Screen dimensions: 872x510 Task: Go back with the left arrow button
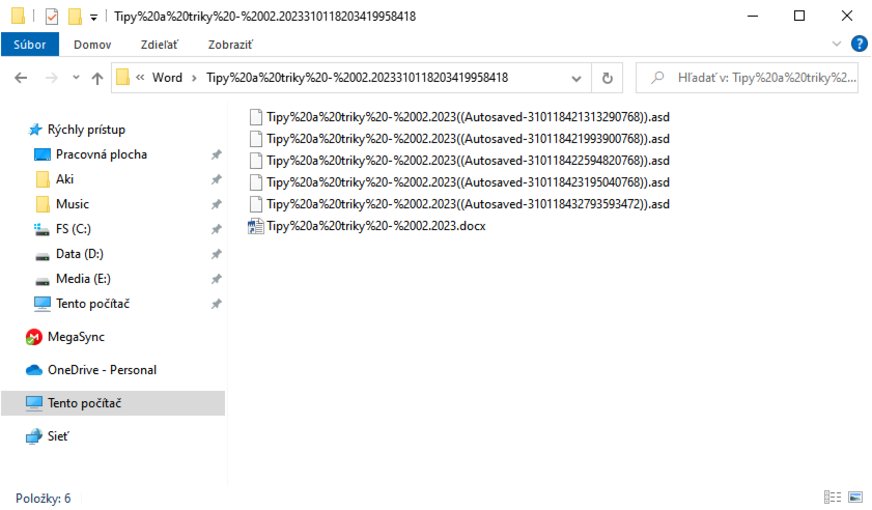click(x=21, y=78)
